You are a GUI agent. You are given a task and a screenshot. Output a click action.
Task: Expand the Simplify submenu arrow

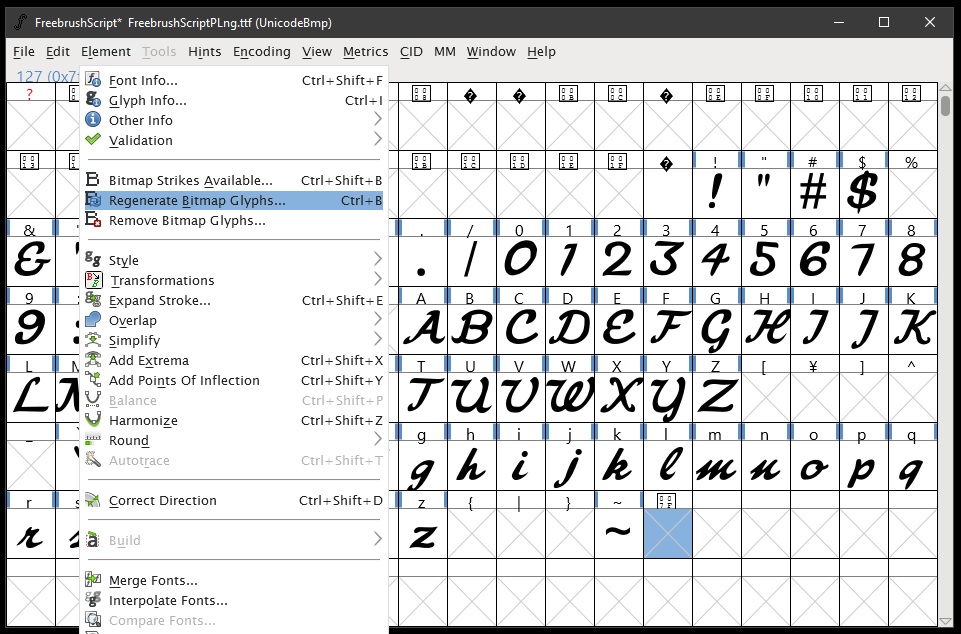point(378,340)
